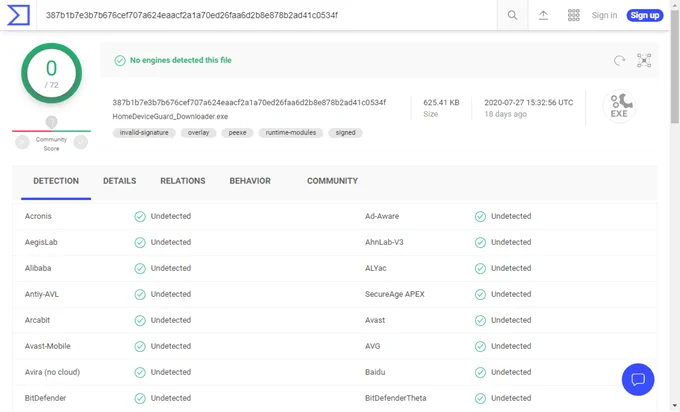Click the search magnifier icon

512,15
